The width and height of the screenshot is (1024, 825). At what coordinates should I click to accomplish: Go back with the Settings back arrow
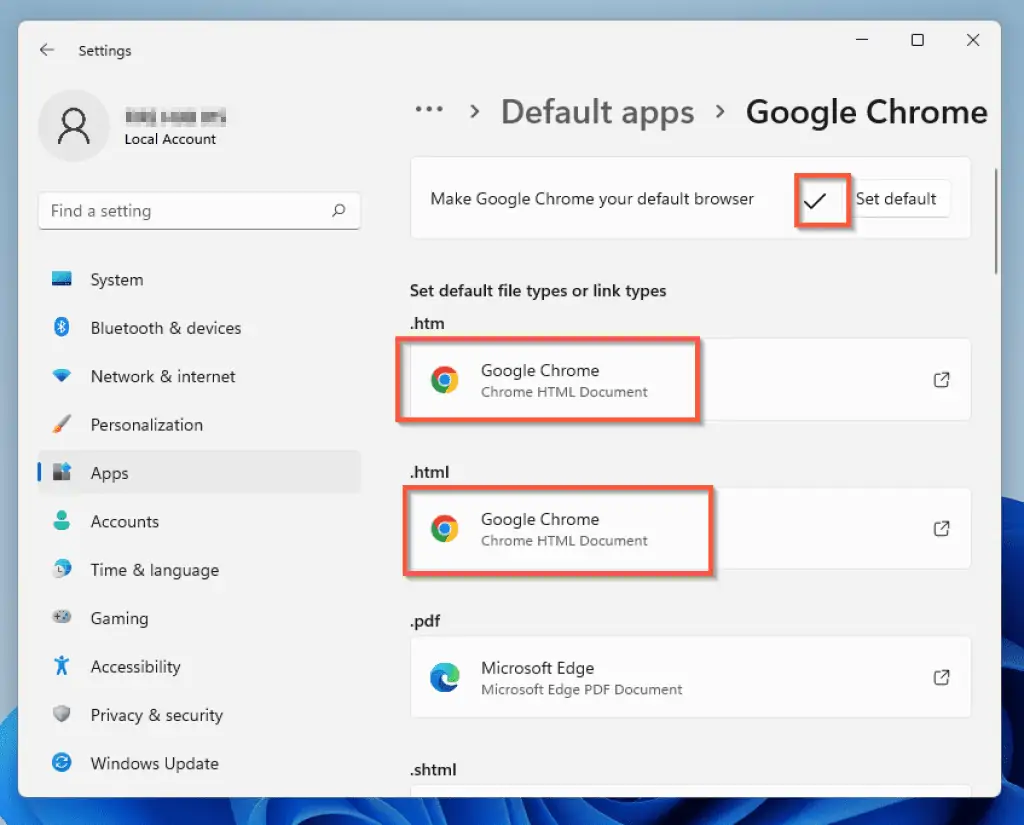click(x=47, y=50)
